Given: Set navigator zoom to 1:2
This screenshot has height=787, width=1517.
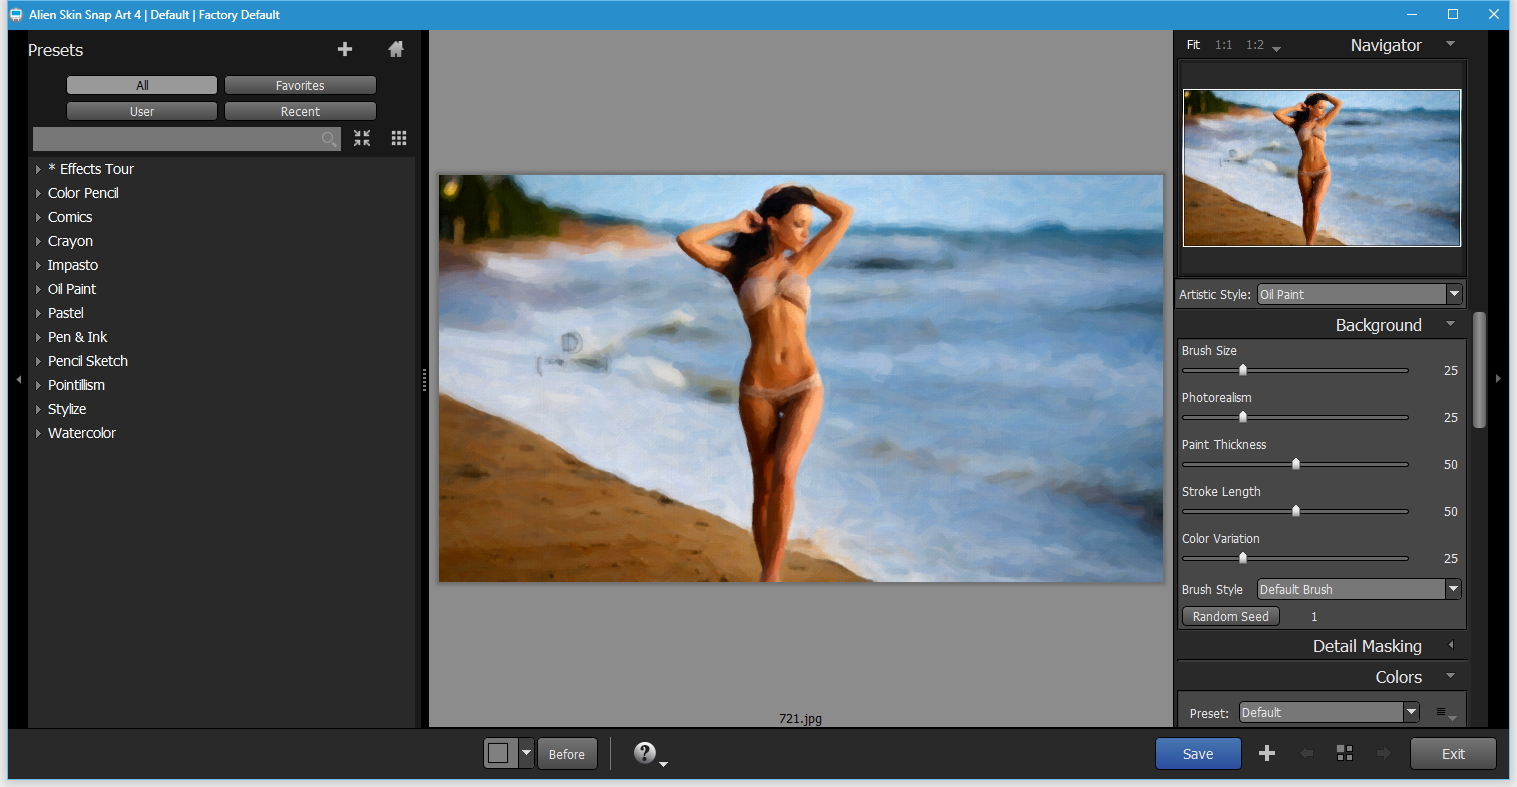Looking at the screenshot, I should point(1254,45).
